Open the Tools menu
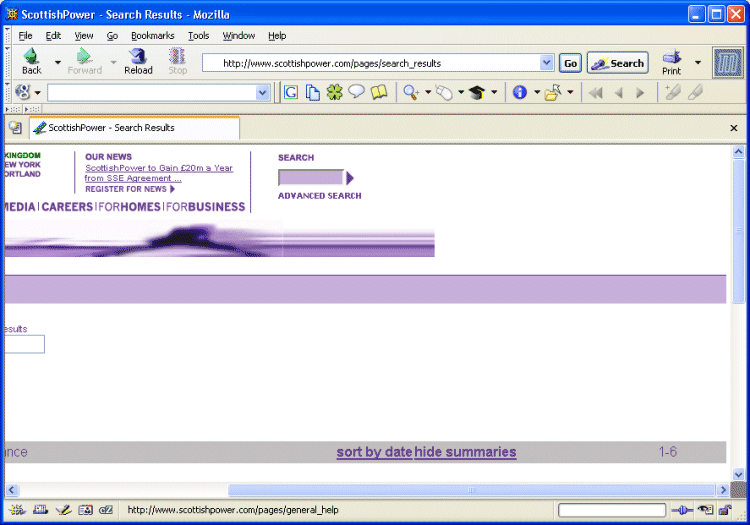This screenshot has height=525, width=750. coord(199,35)
